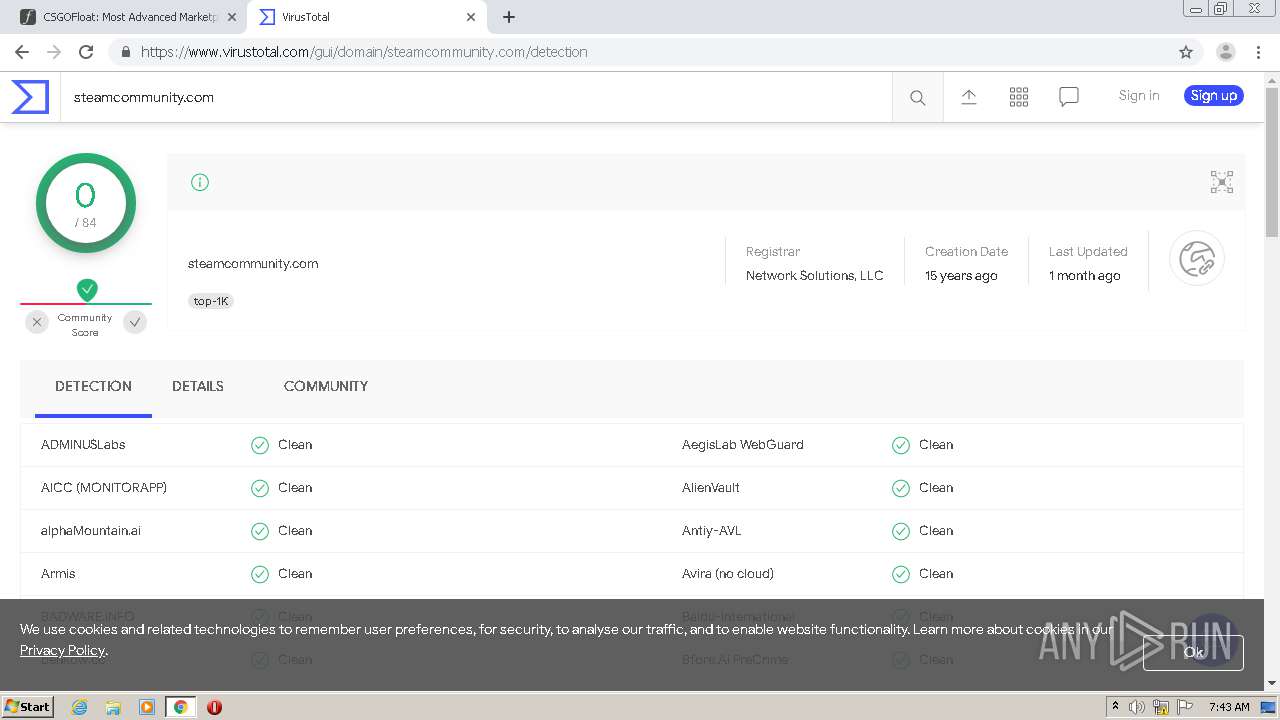The height and width of the screenshot is (720, 1280).
Task: Click the 1 month ago last updated value
Action: (1085, 276)
